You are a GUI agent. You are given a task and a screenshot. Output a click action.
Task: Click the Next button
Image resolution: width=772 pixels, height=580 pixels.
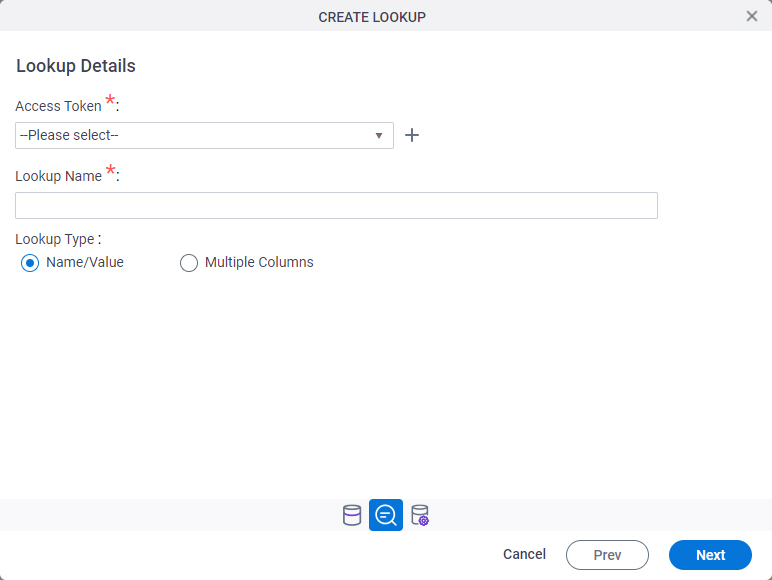point(710,555)
